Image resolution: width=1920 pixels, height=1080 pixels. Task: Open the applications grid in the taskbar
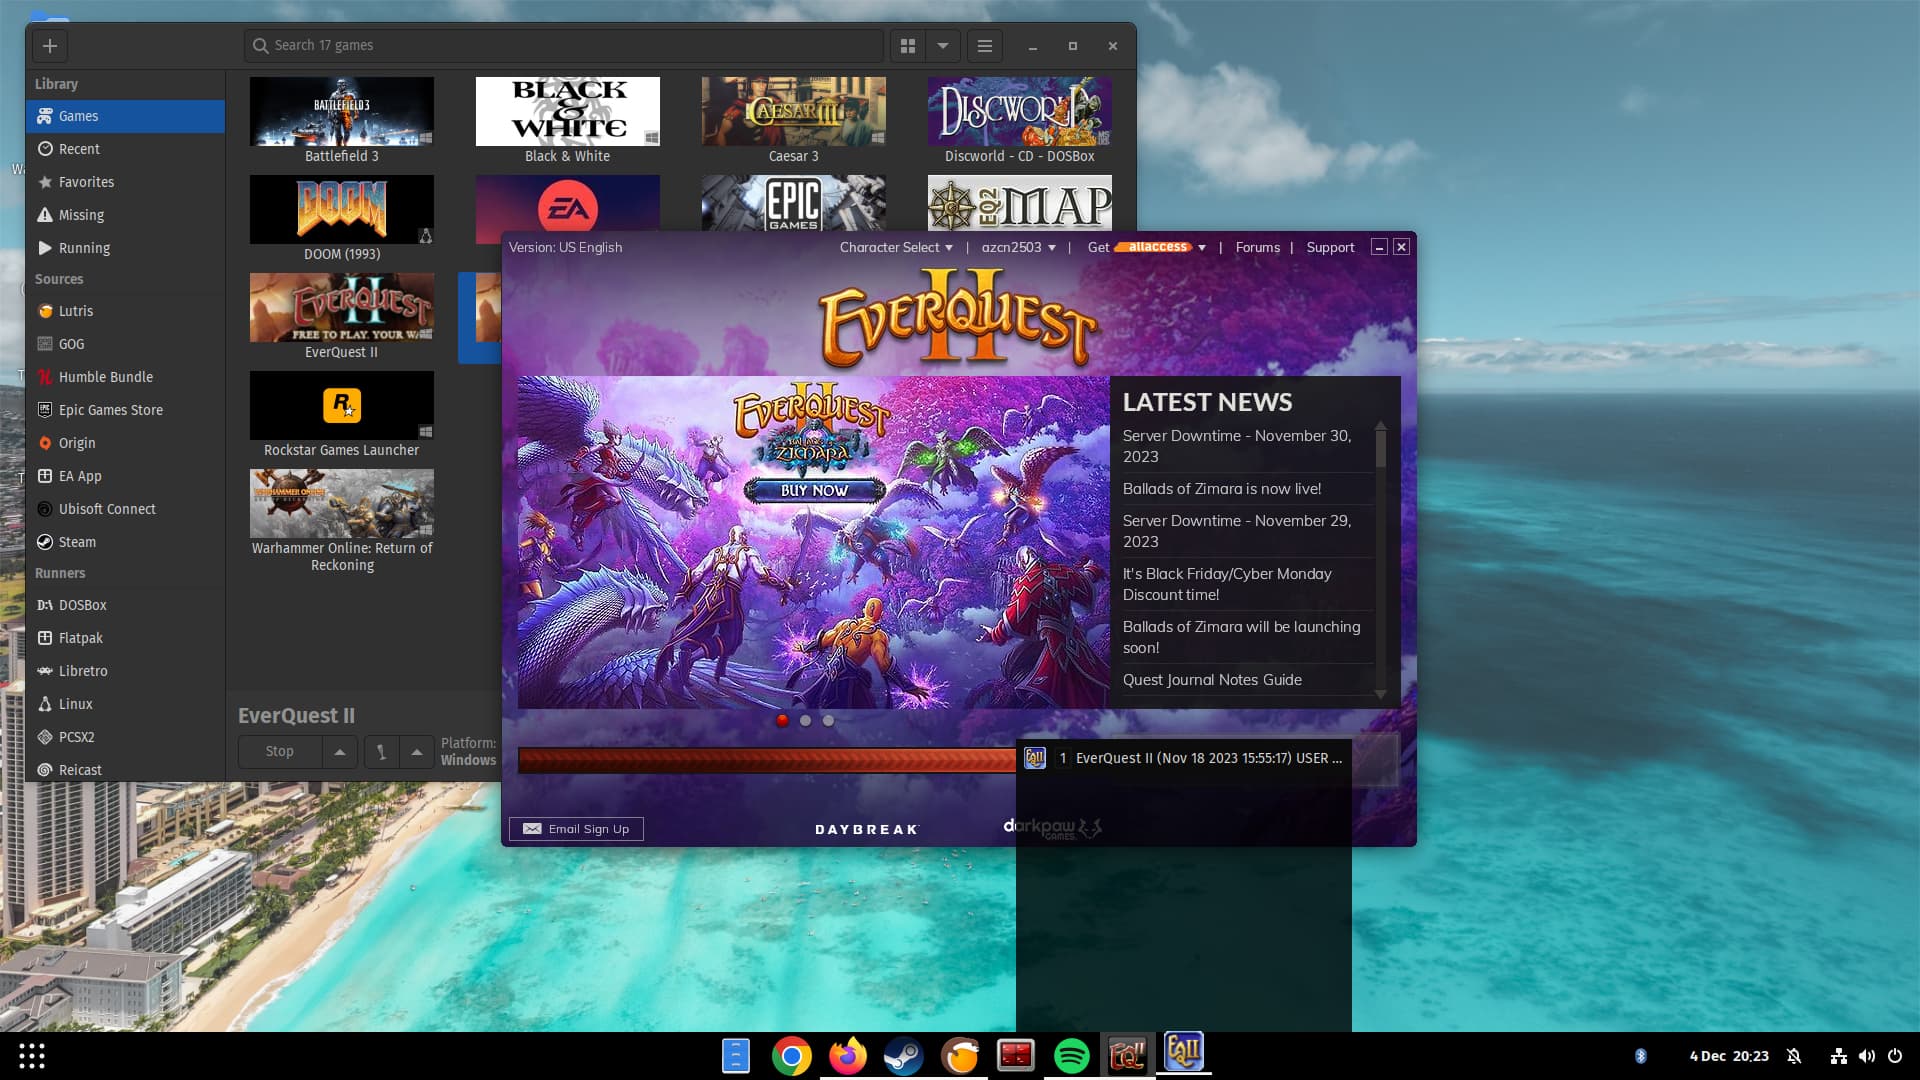pyautogui.click(x=32, y=1056)
